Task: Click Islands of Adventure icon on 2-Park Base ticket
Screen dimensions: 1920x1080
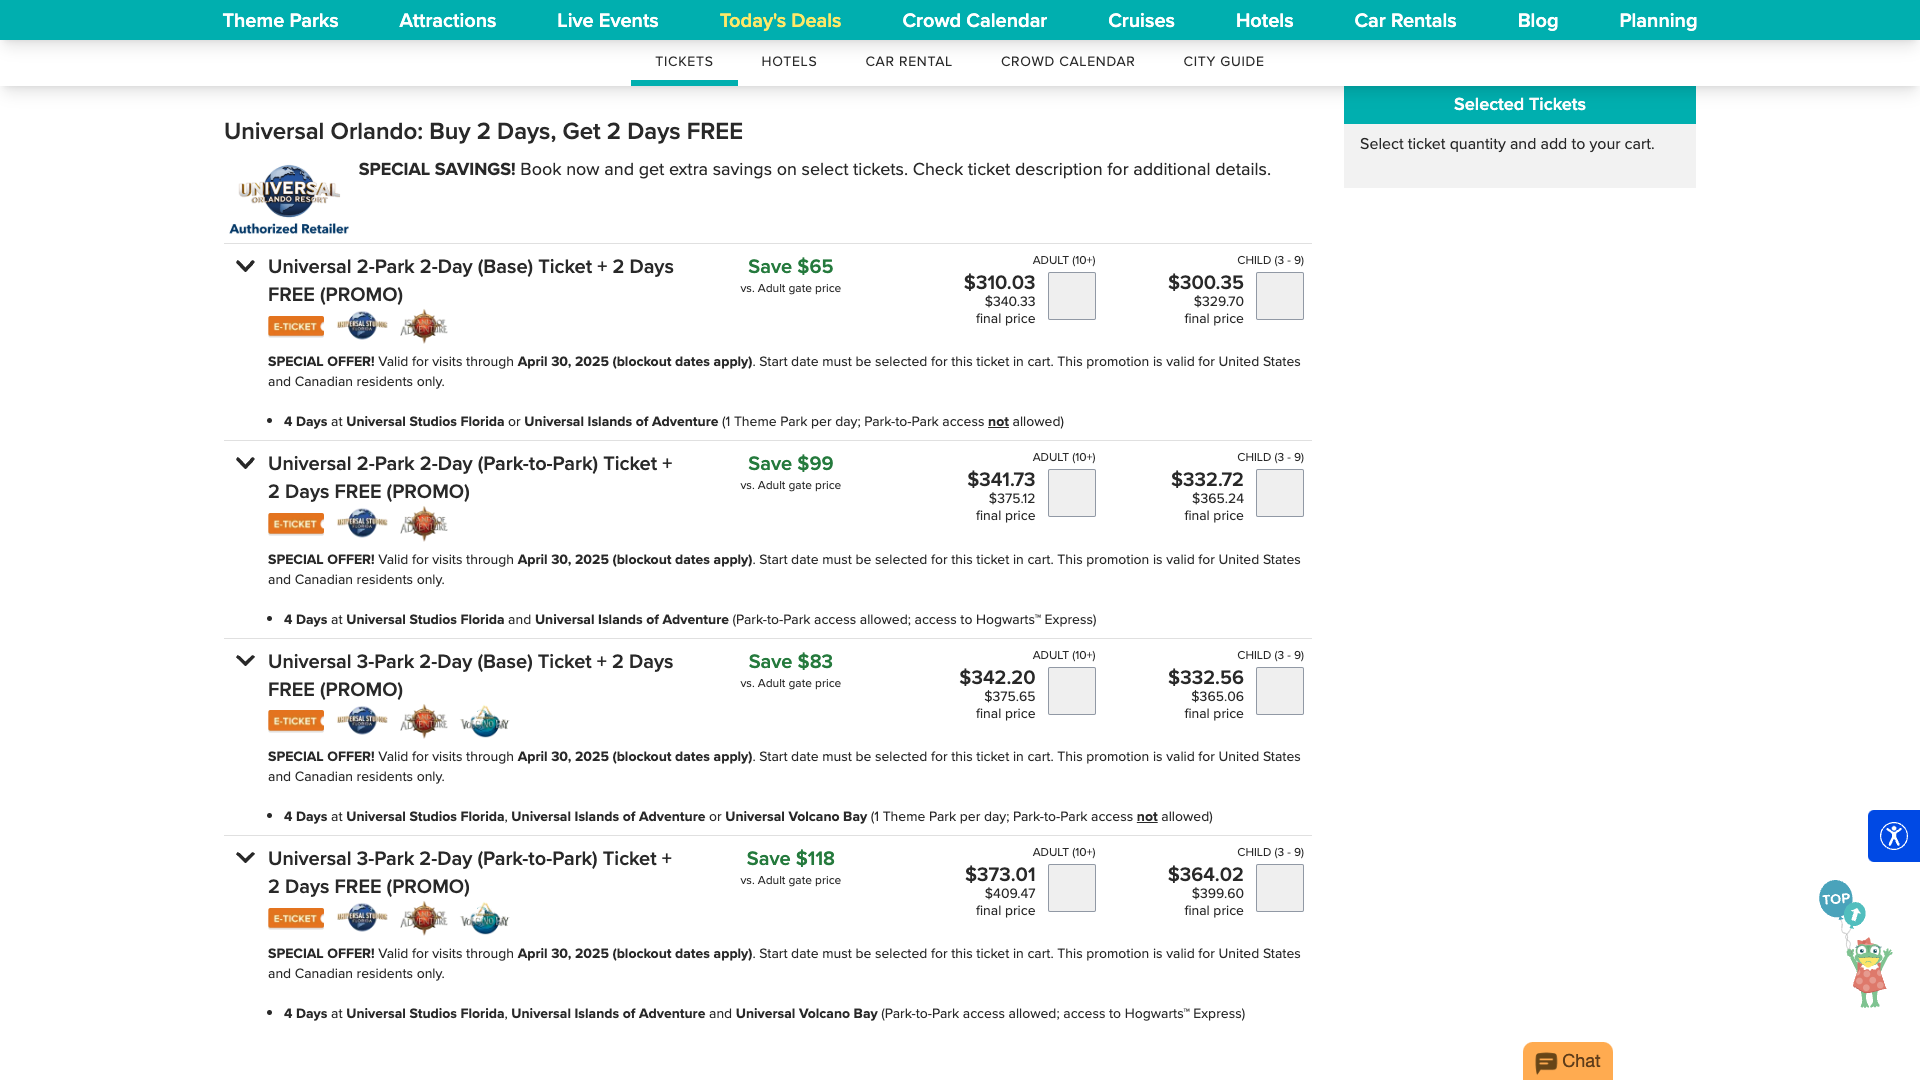Action: [x=424, y=326]
